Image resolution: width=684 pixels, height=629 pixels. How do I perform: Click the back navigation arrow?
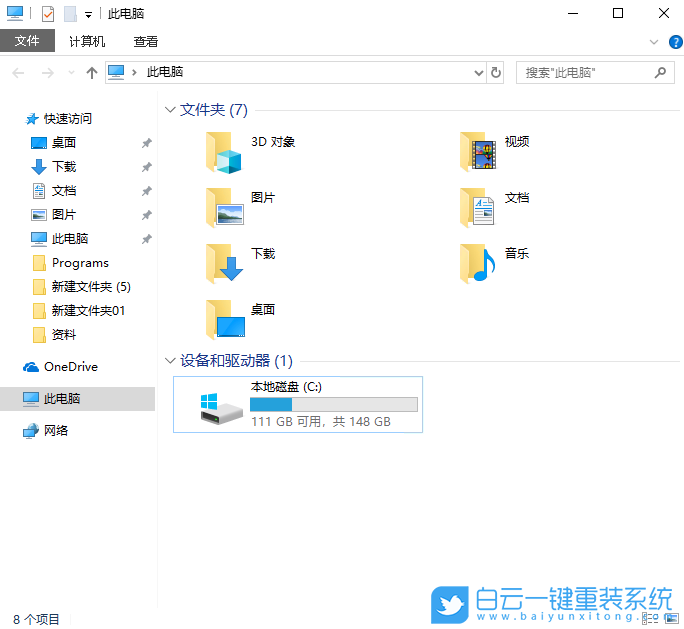tap(18, 72)
